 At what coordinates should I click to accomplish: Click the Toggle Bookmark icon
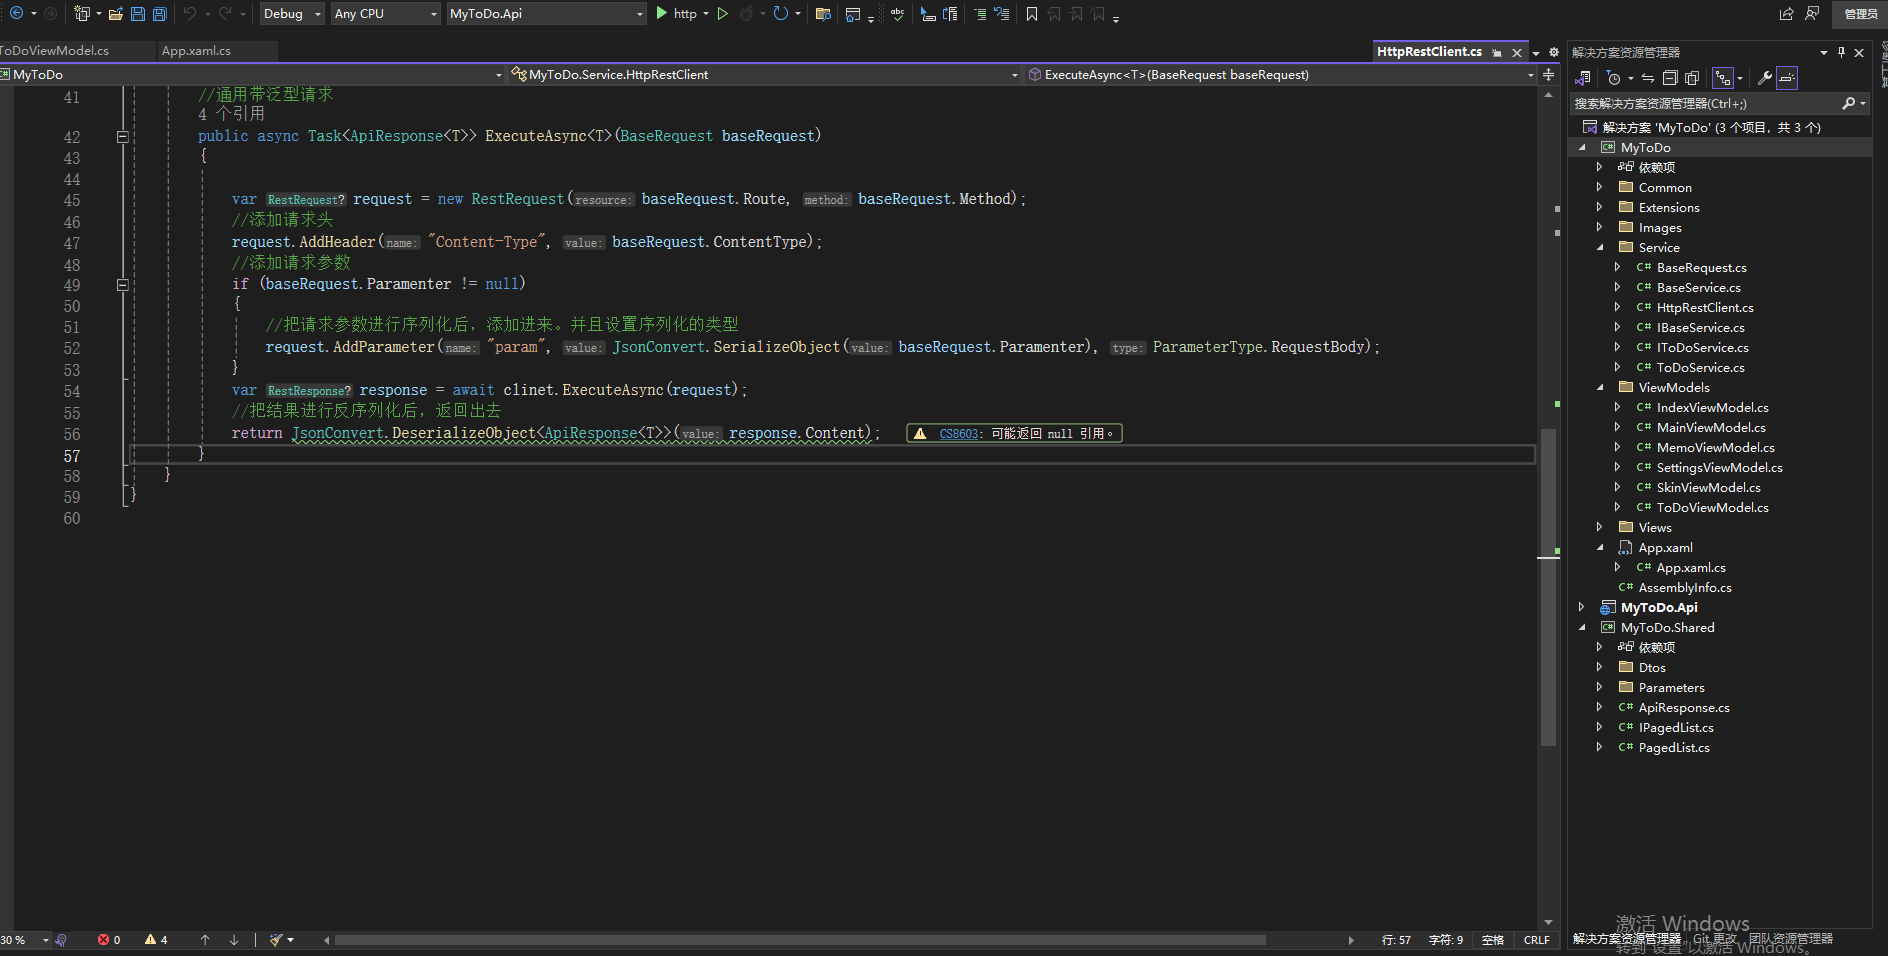click(1032, 14)
